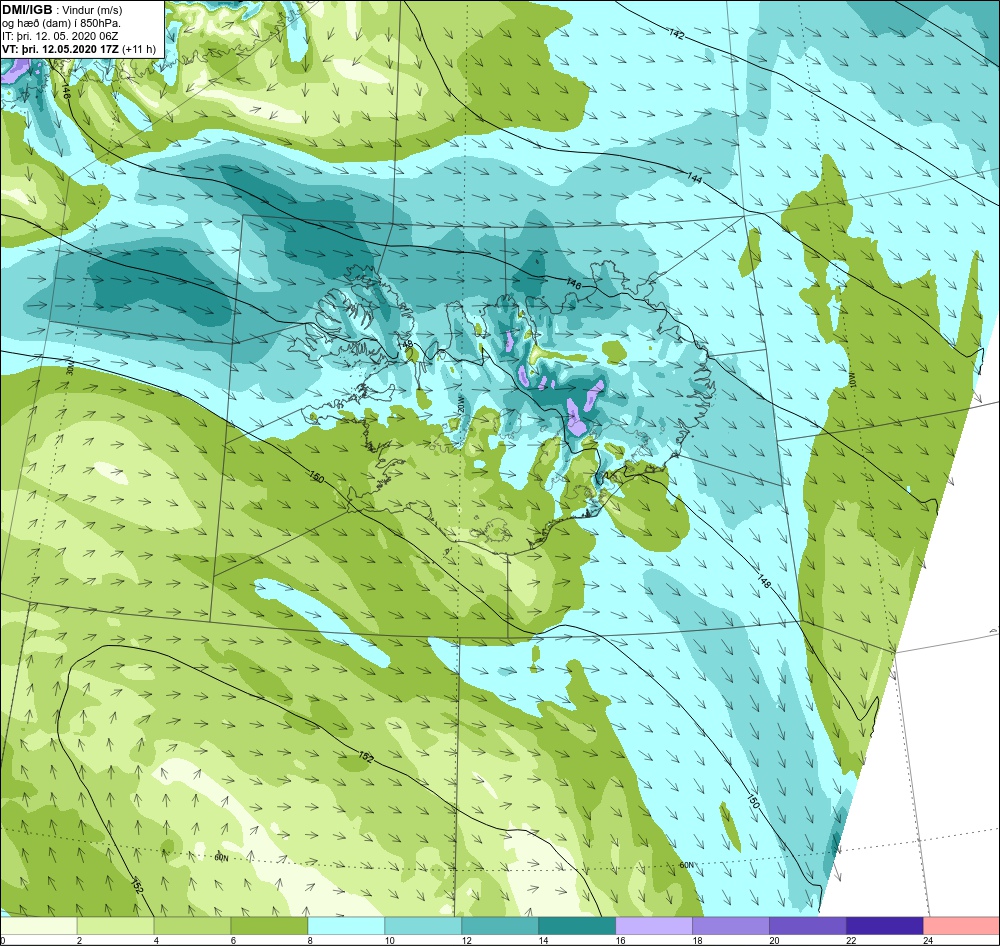1000x946 pixels.
Task: Click the legend scale value '24'
Action: [x=928, y=940]
